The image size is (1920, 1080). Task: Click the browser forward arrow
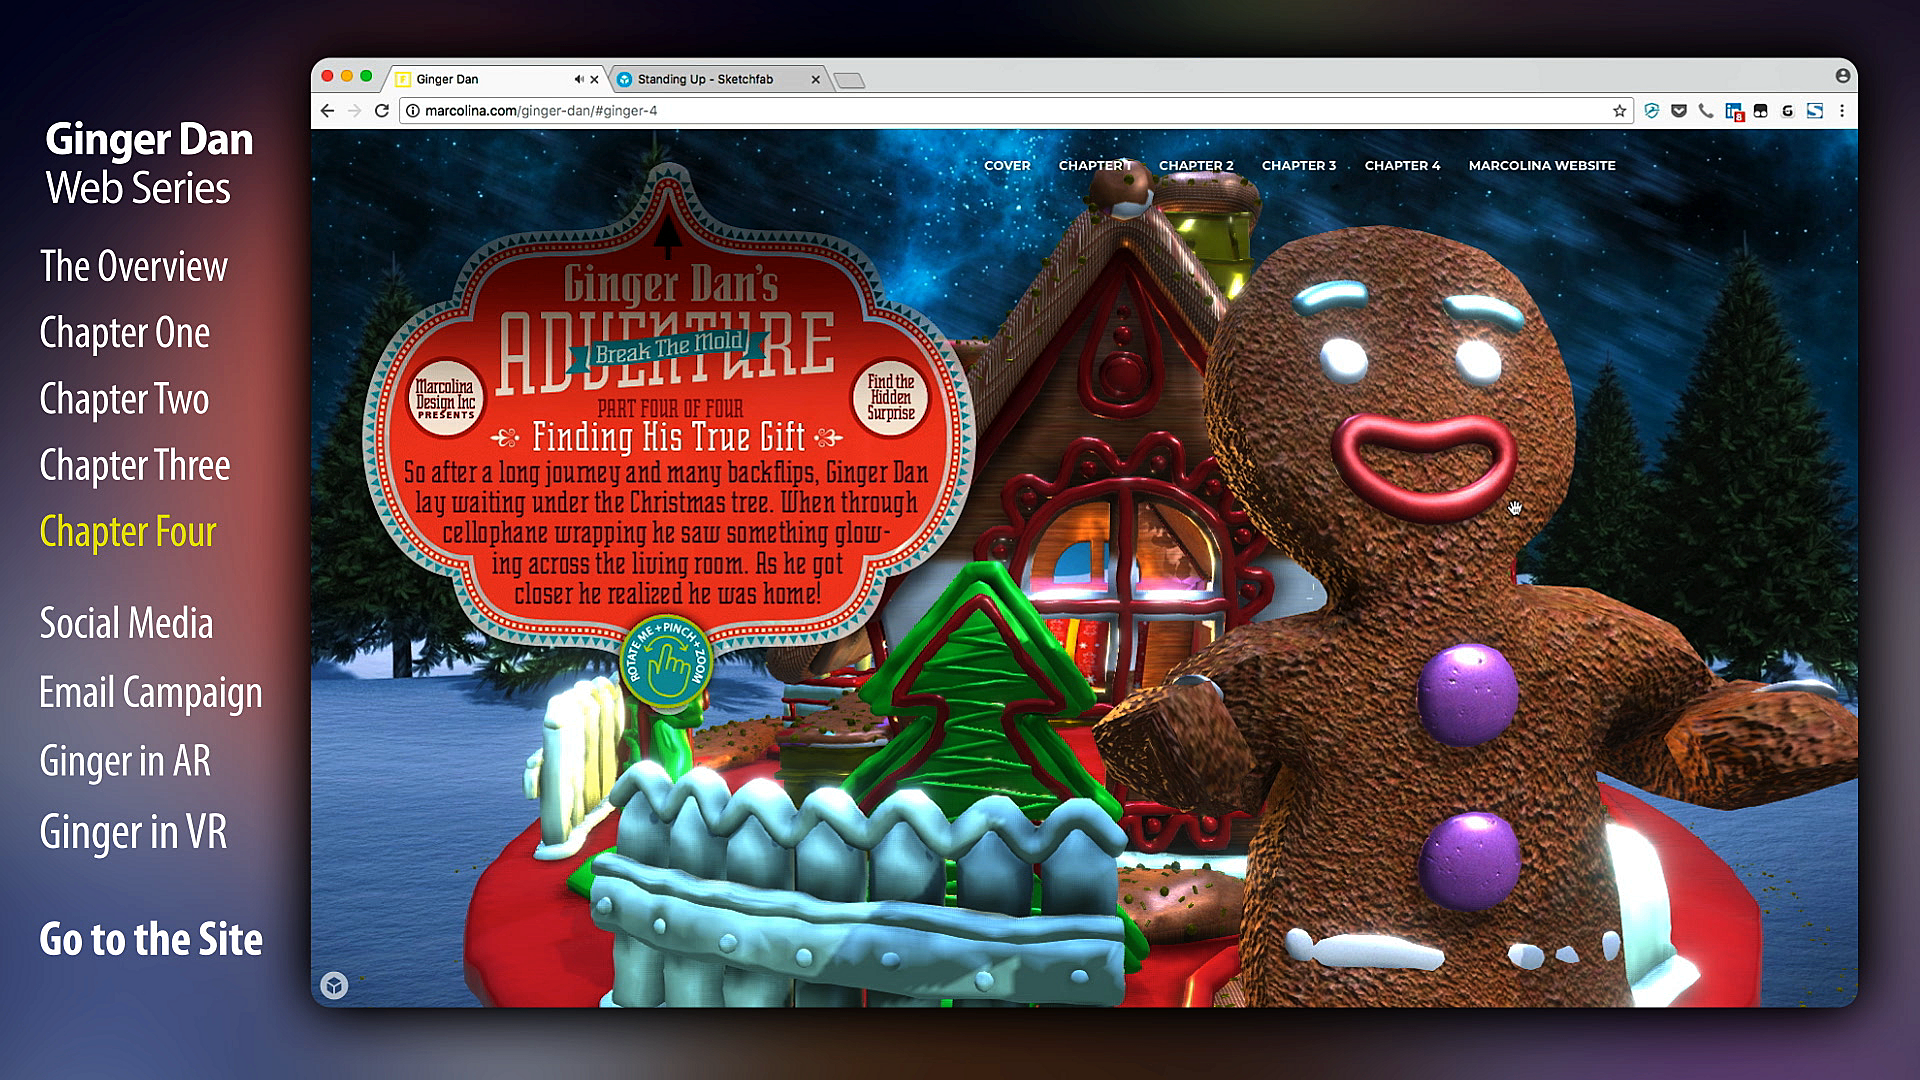[x=354, y=111]
